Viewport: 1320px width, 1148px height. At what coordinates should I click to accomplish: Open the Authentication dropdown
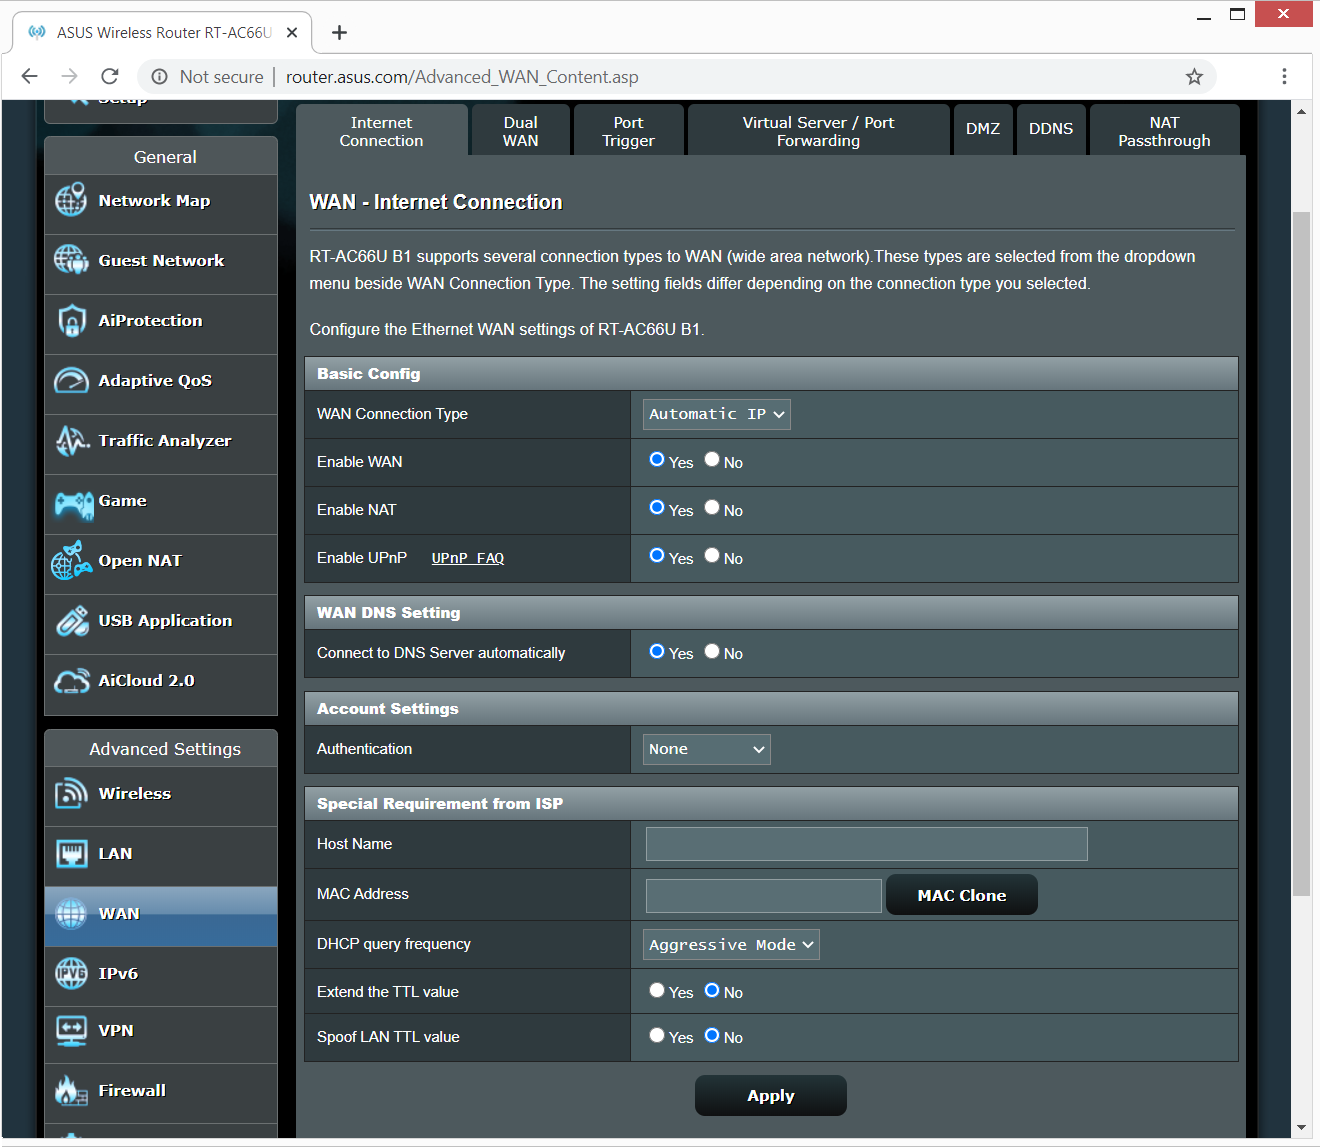(706, 749)
